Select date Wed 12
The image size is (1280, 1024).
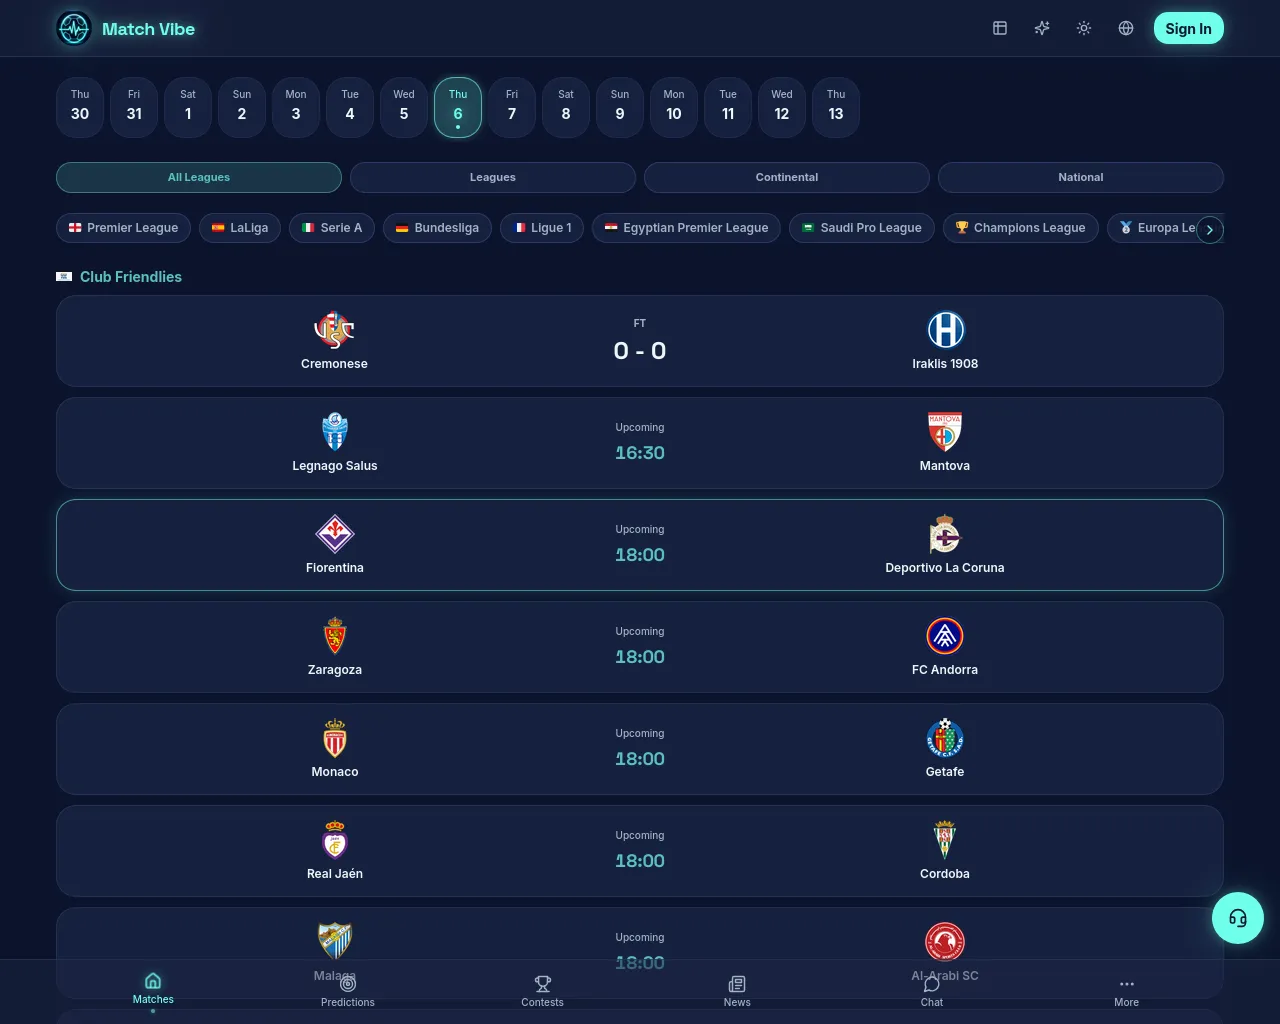(x=782, y=107)
